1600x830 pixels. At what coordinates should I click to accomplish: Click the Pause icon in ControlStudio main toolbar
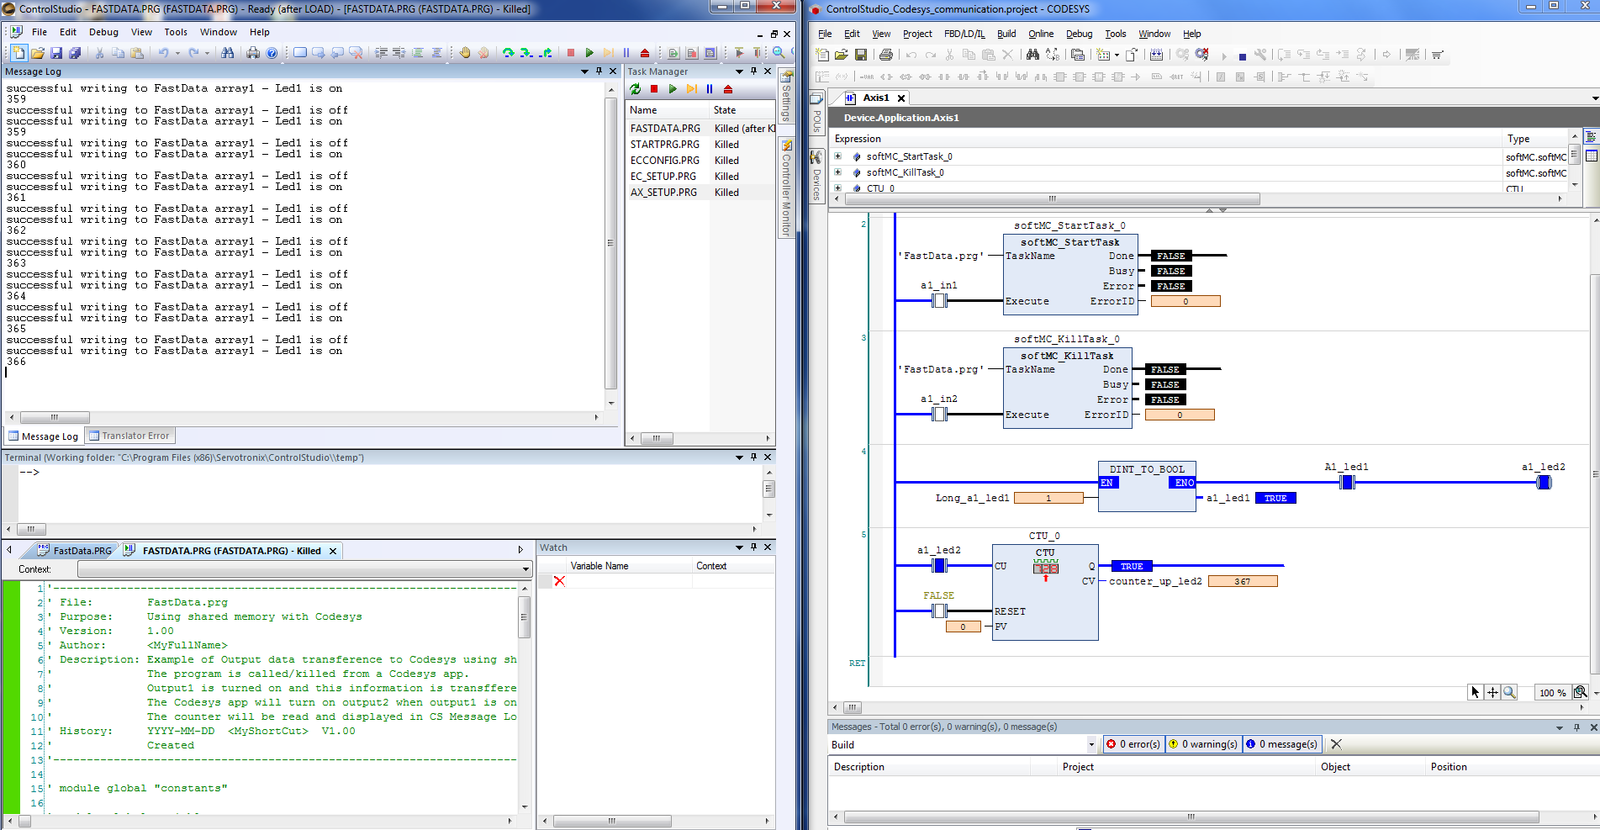[626, 53]
